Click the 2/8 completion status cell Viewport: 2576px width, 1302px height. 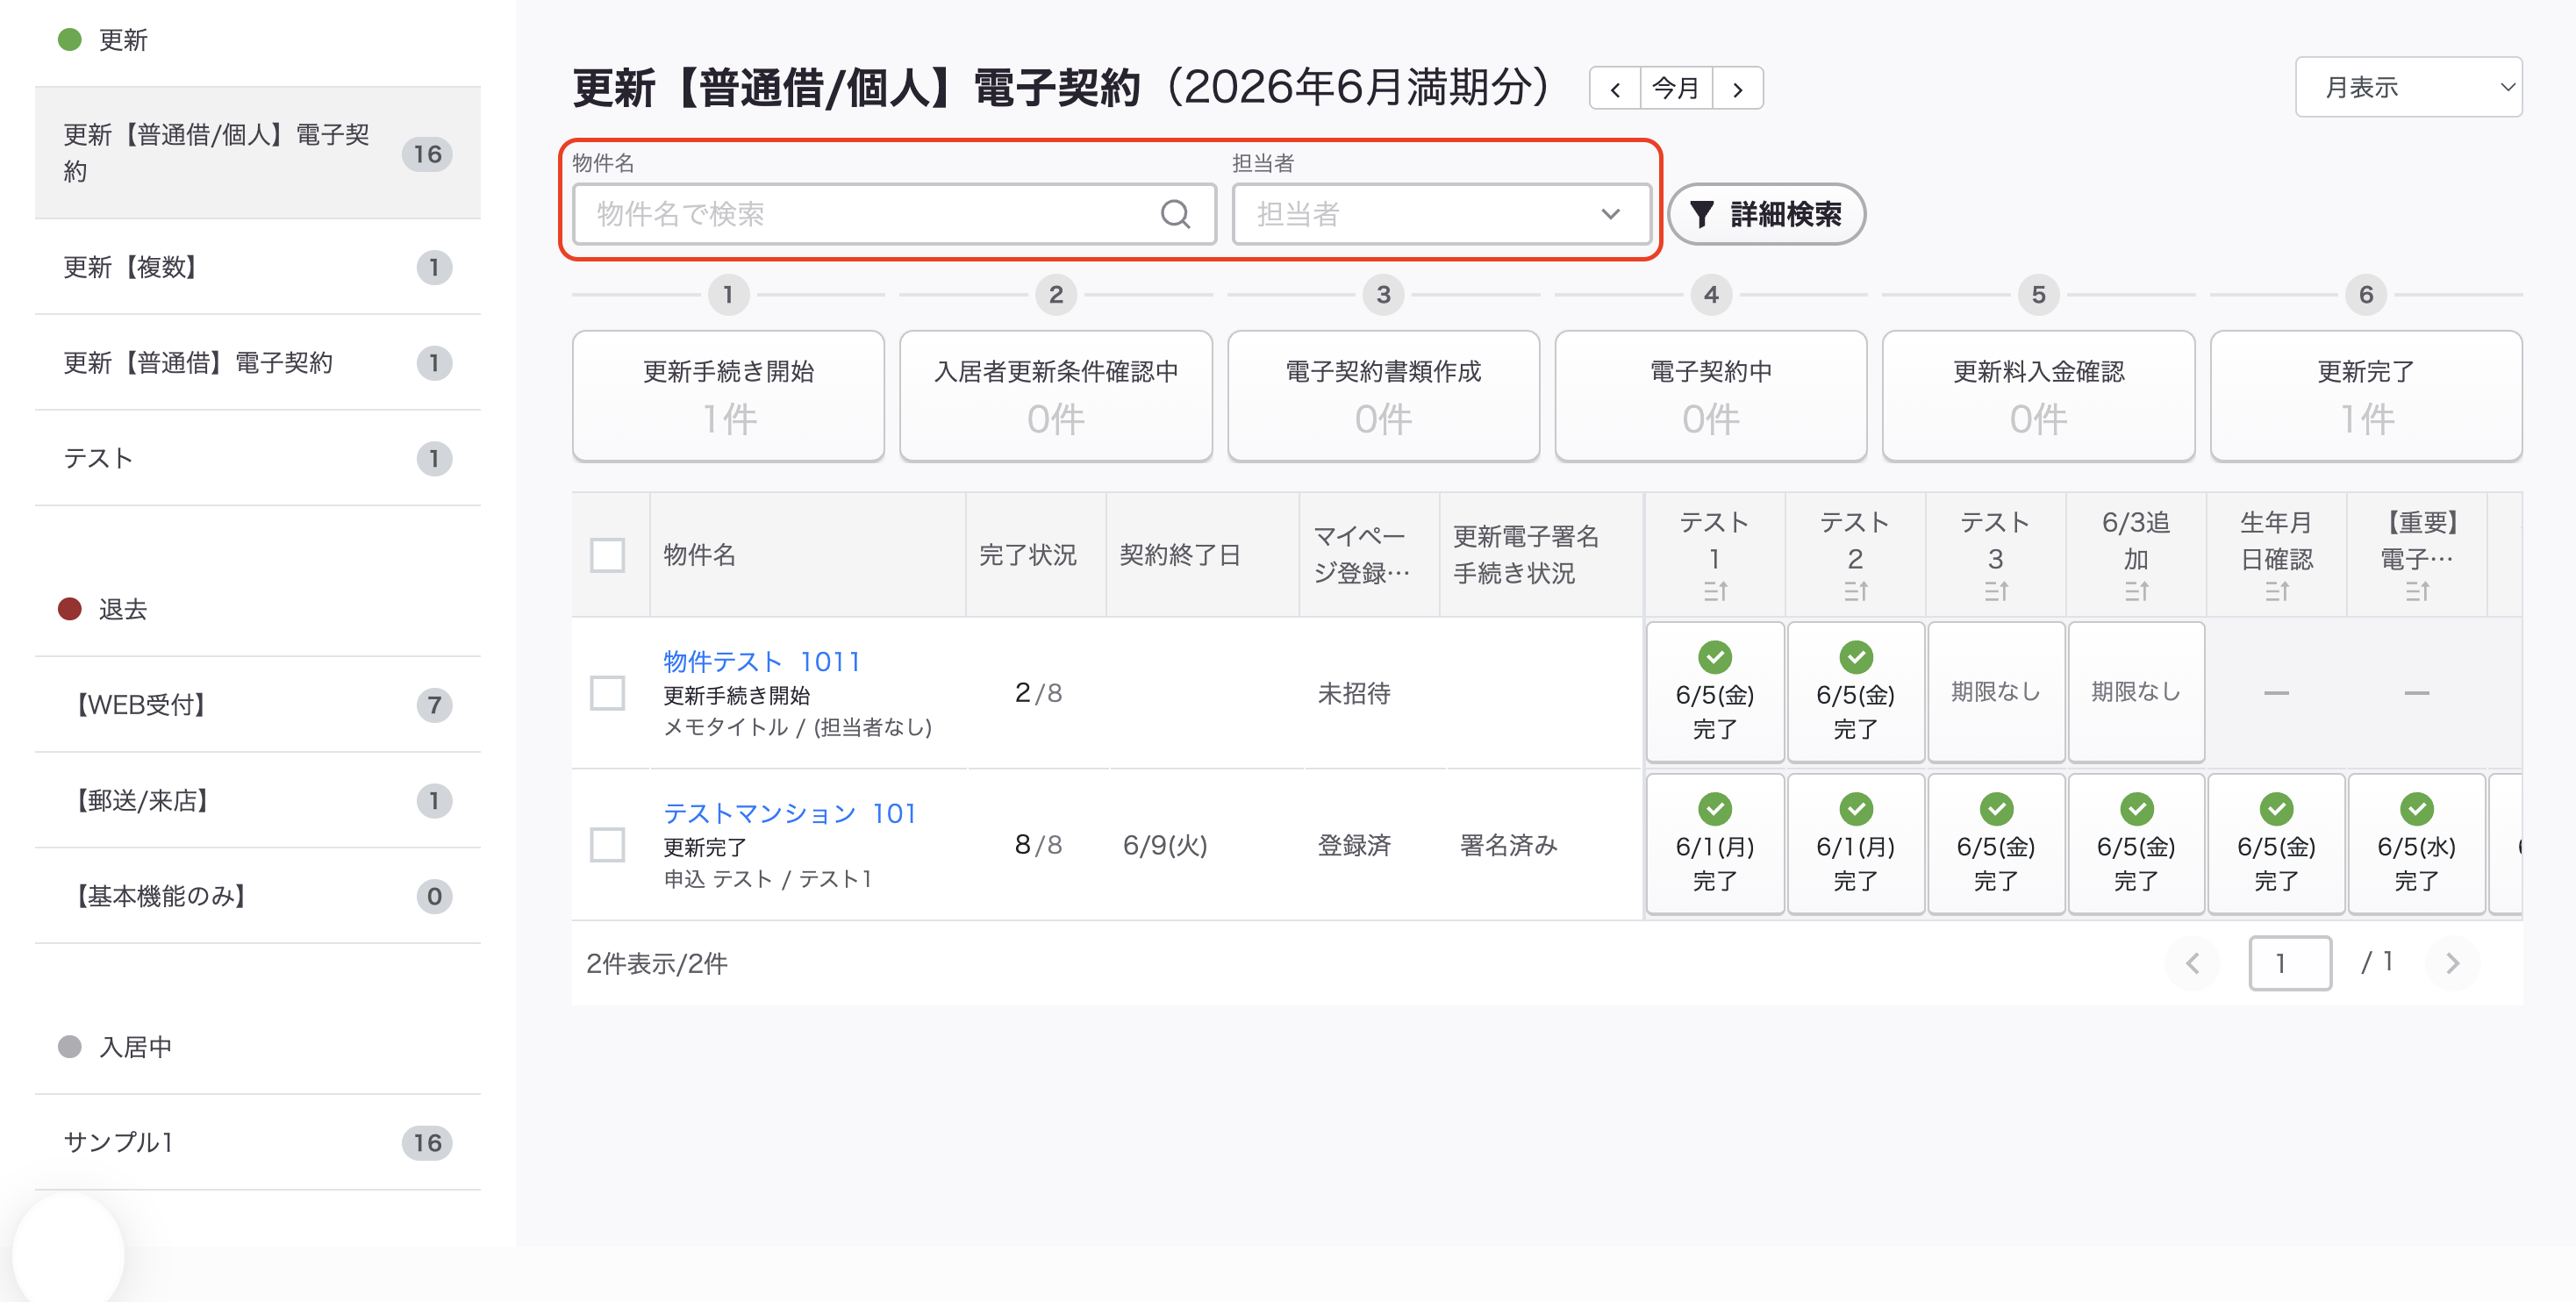click(1038, 693)
